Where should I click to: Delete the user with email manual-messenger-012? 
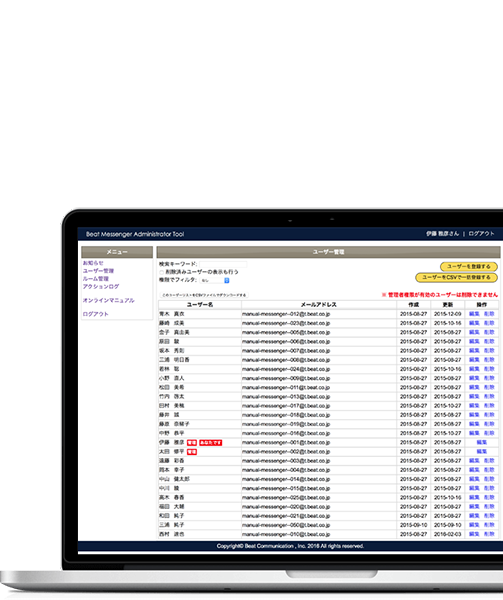click(489, 314)
